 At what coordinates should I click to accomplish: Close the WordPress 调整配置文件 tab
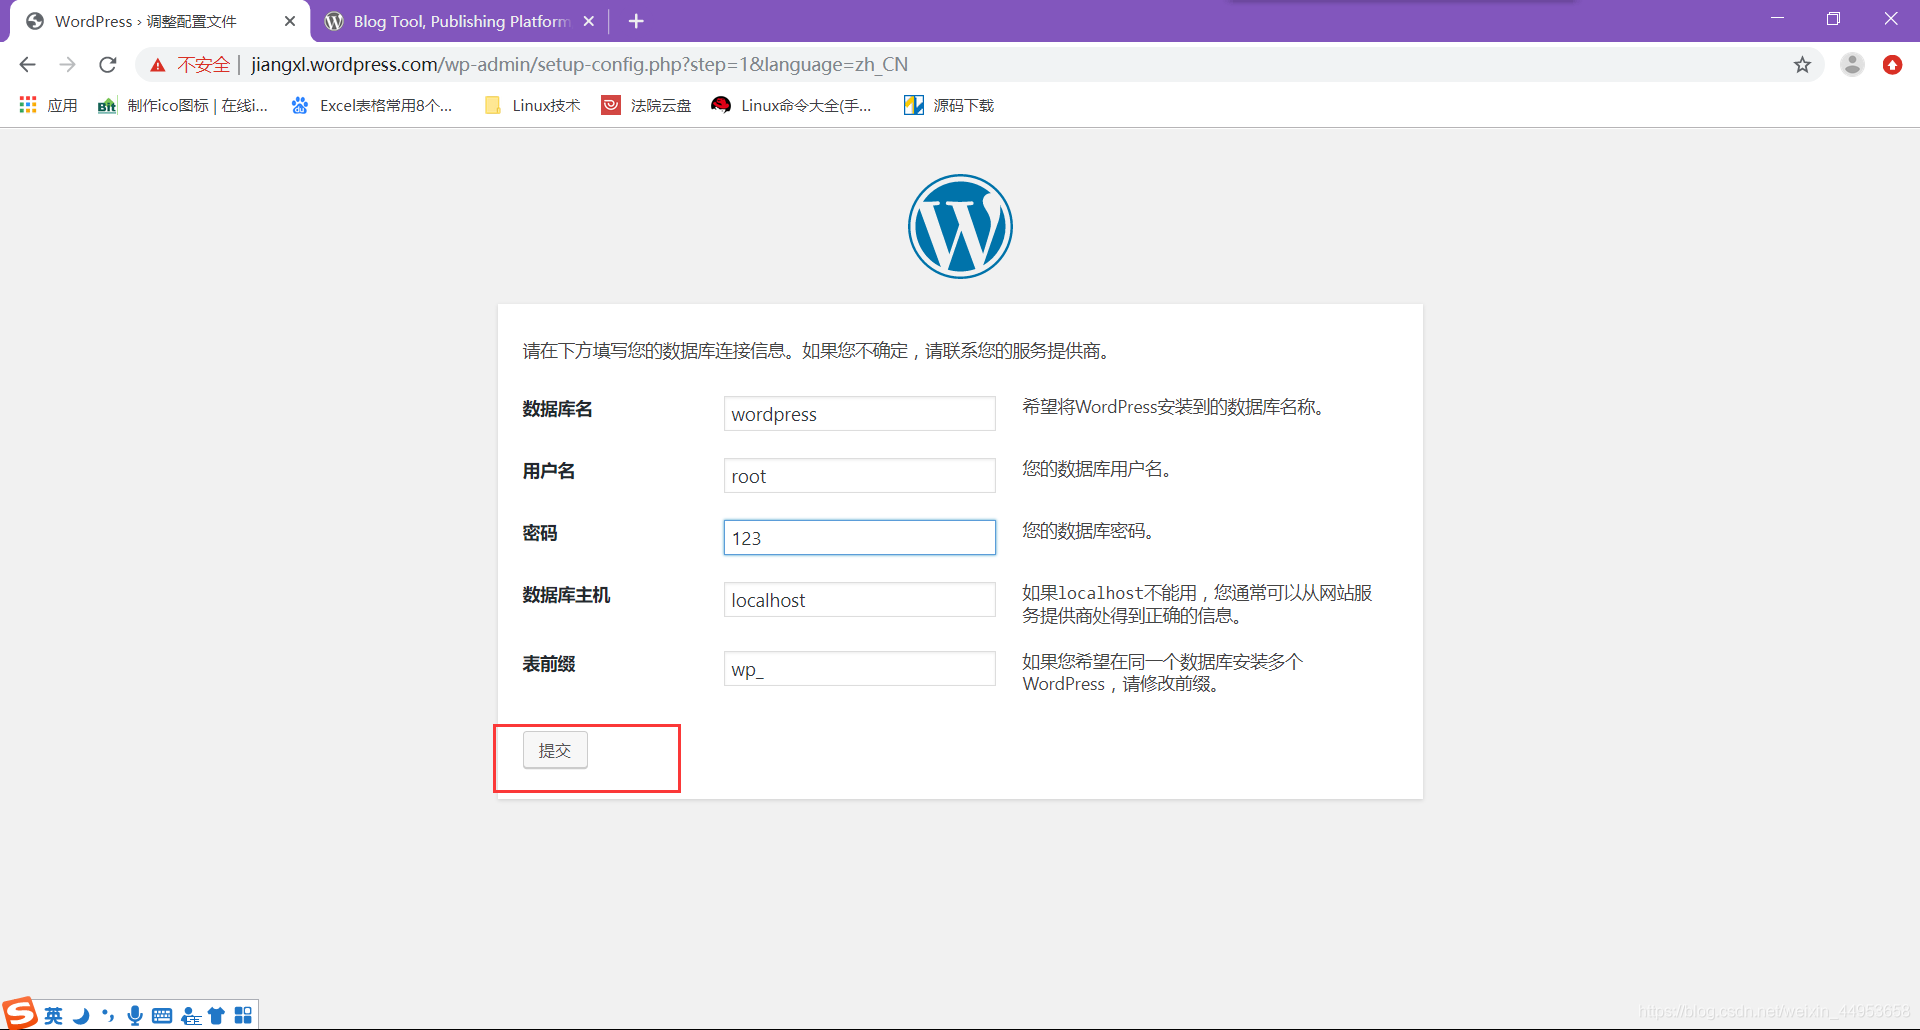290,21
